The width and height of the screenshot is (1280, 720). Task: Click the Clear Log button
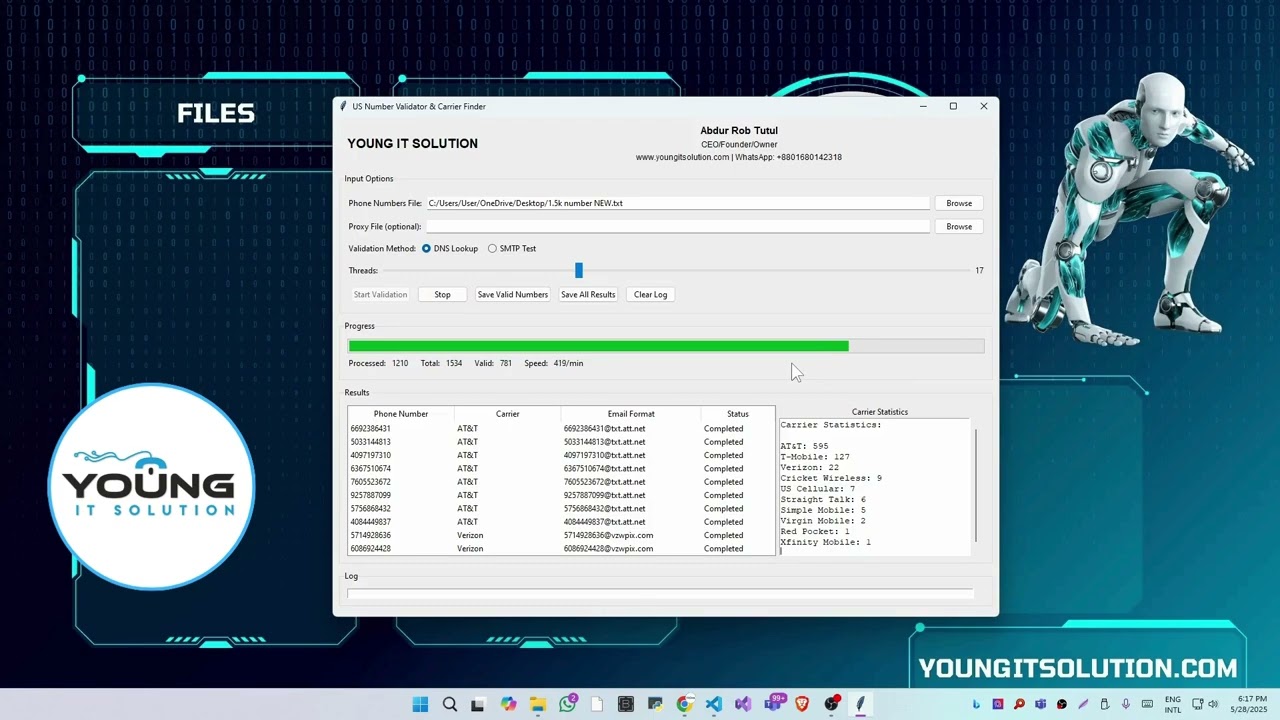click(x=650, y=294)
